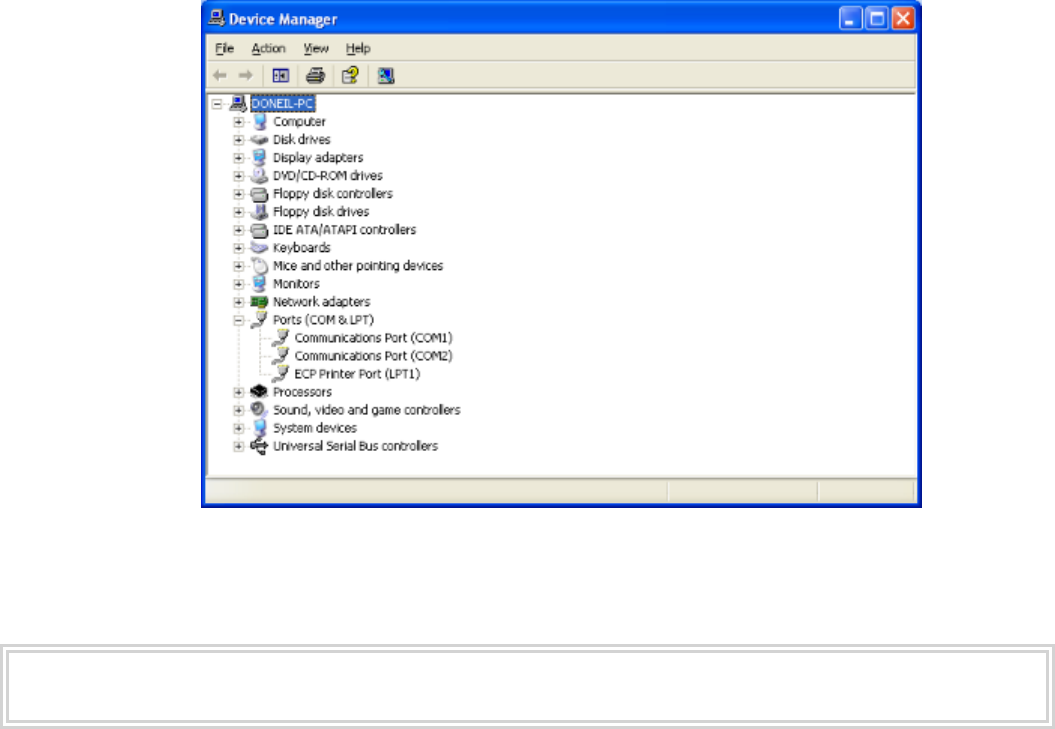
Task: Click the Help properties toolbar icon
Action: 350,75
